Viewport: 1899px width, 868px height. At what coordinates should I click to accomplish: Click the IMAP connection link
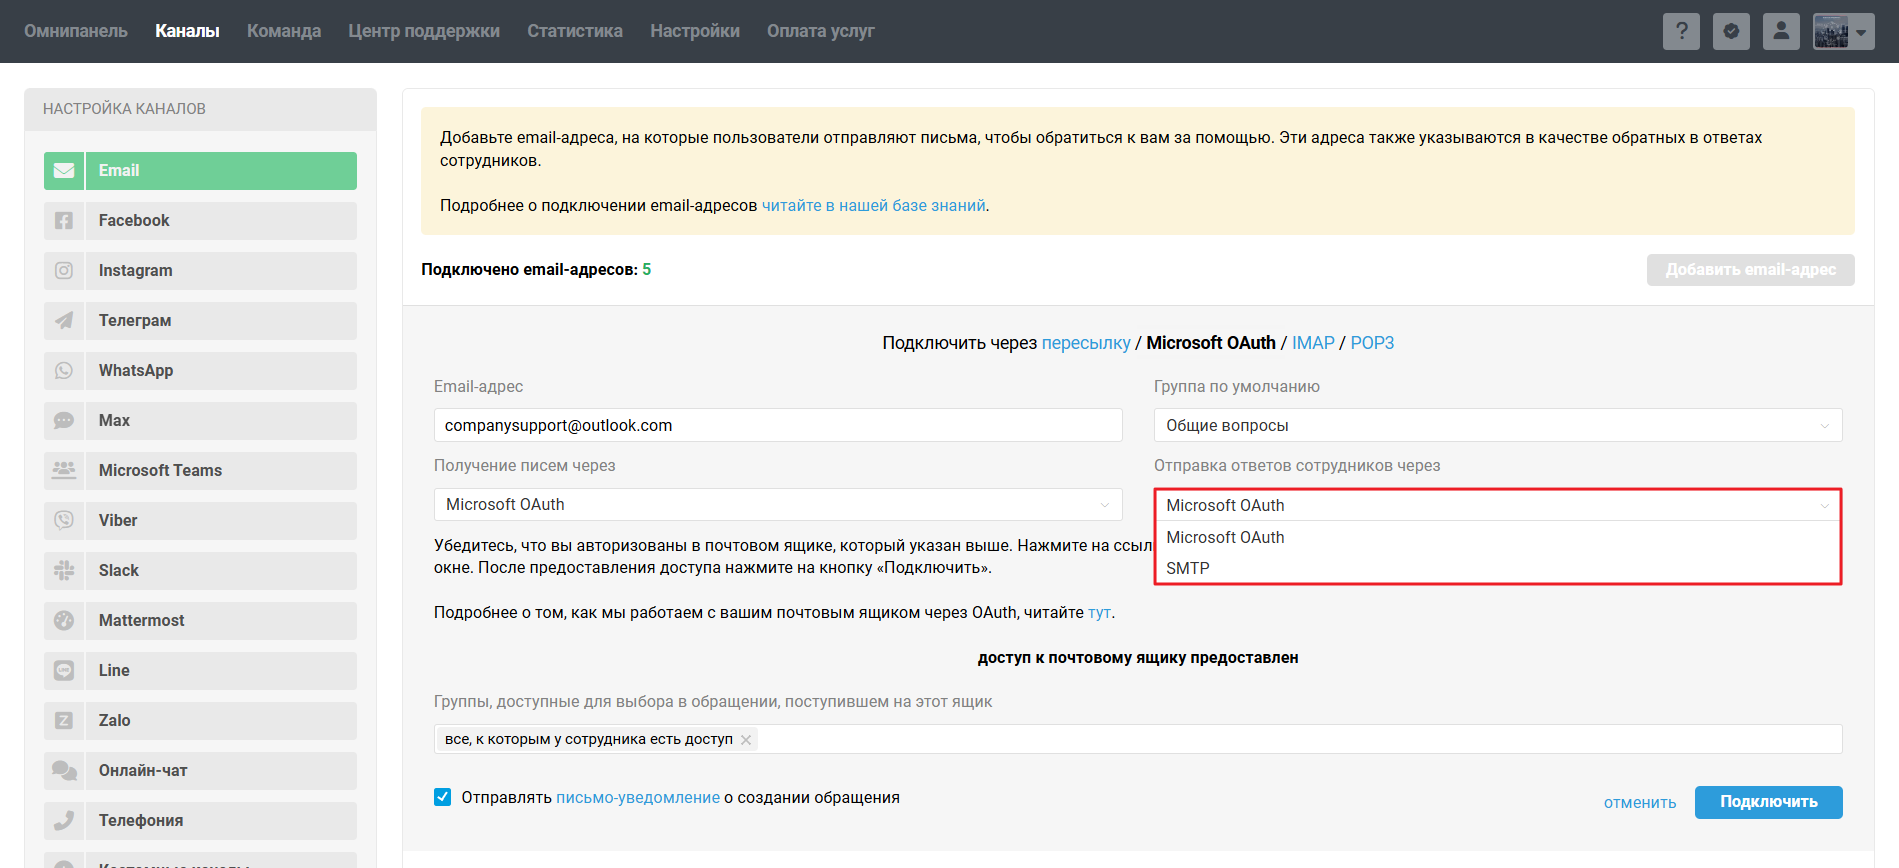[1313, 343]
